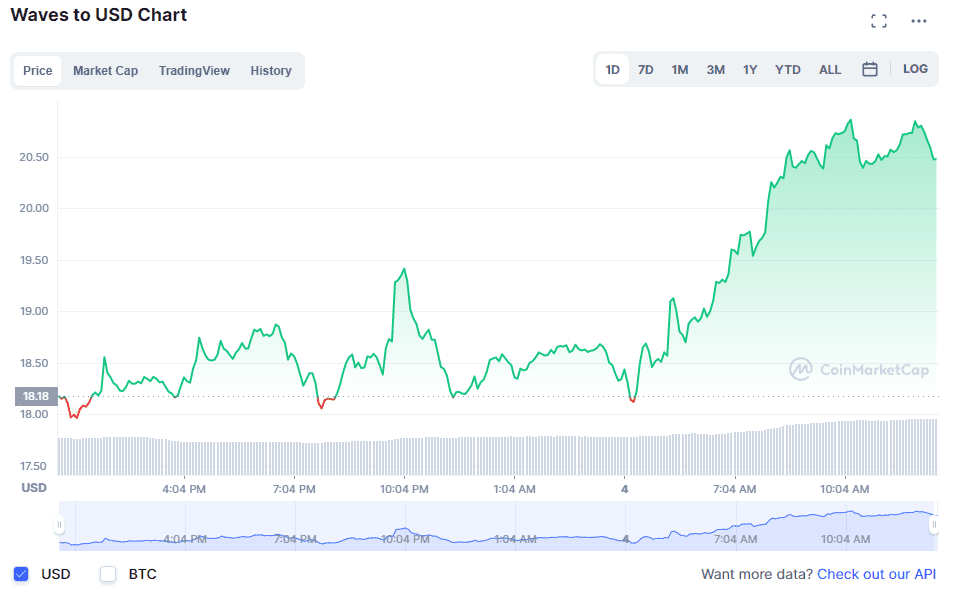967x594 pixels.
Task: Click the CoinMarketCap watermark logo
Action: (x=861, y=369)
